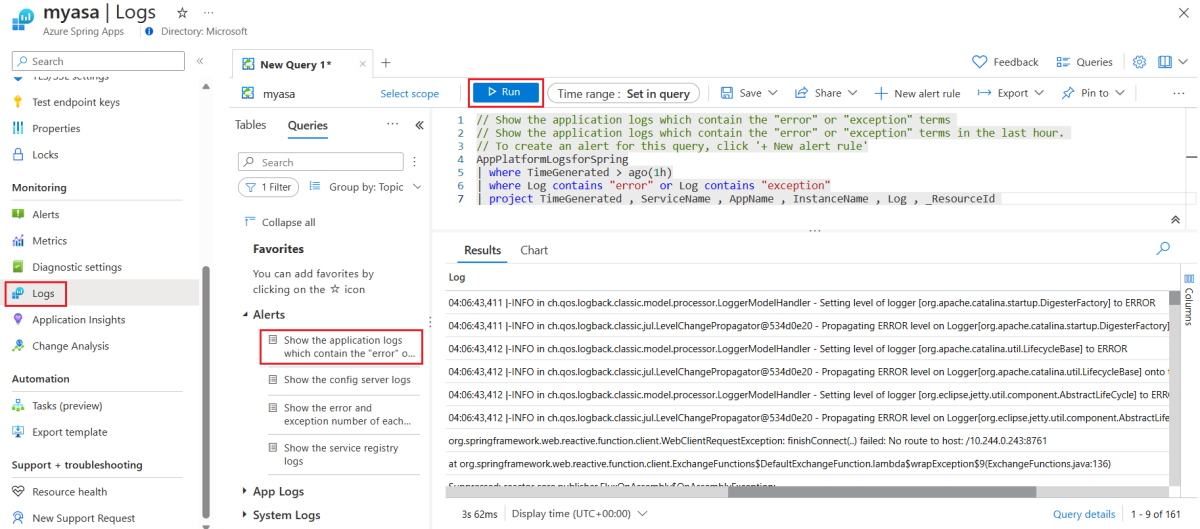The width and height of the screenshot is (1200, 529).
Task: Switch to the Chart tab
Action: [x=534, y=250]
